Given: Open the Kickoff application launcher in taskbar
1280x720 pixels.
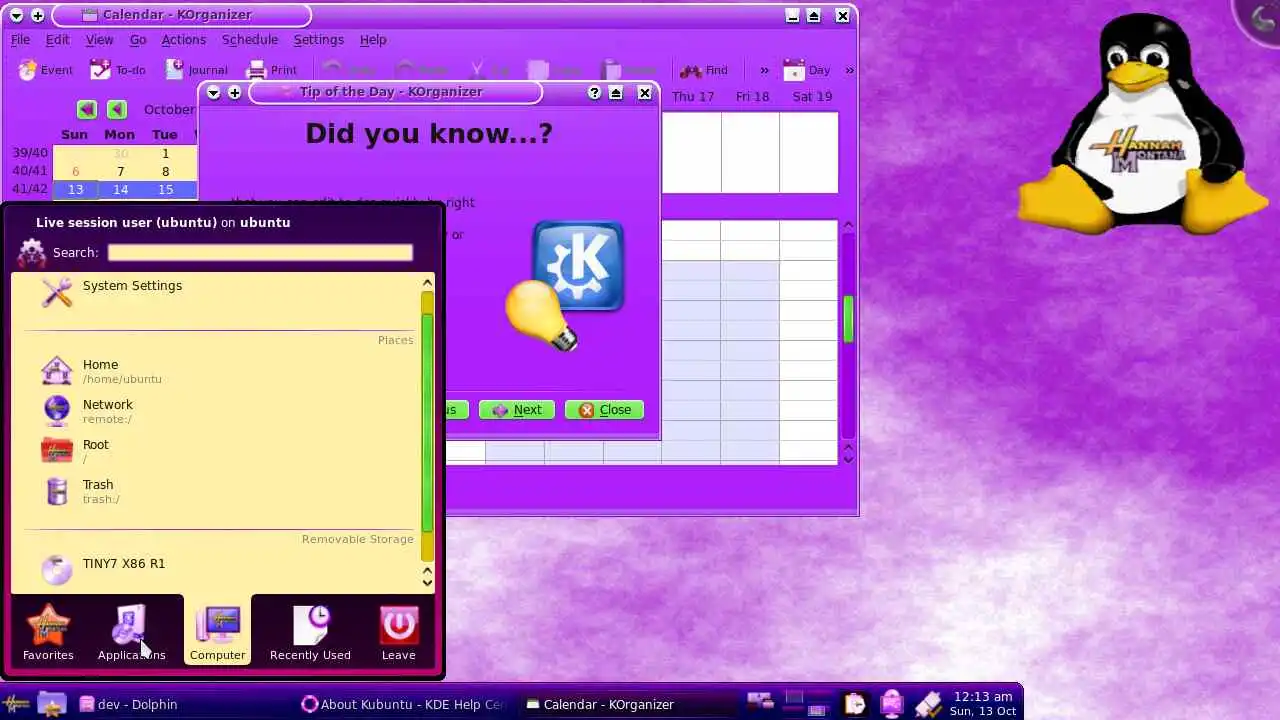Looking at the screenshot, I should point(16,704).
